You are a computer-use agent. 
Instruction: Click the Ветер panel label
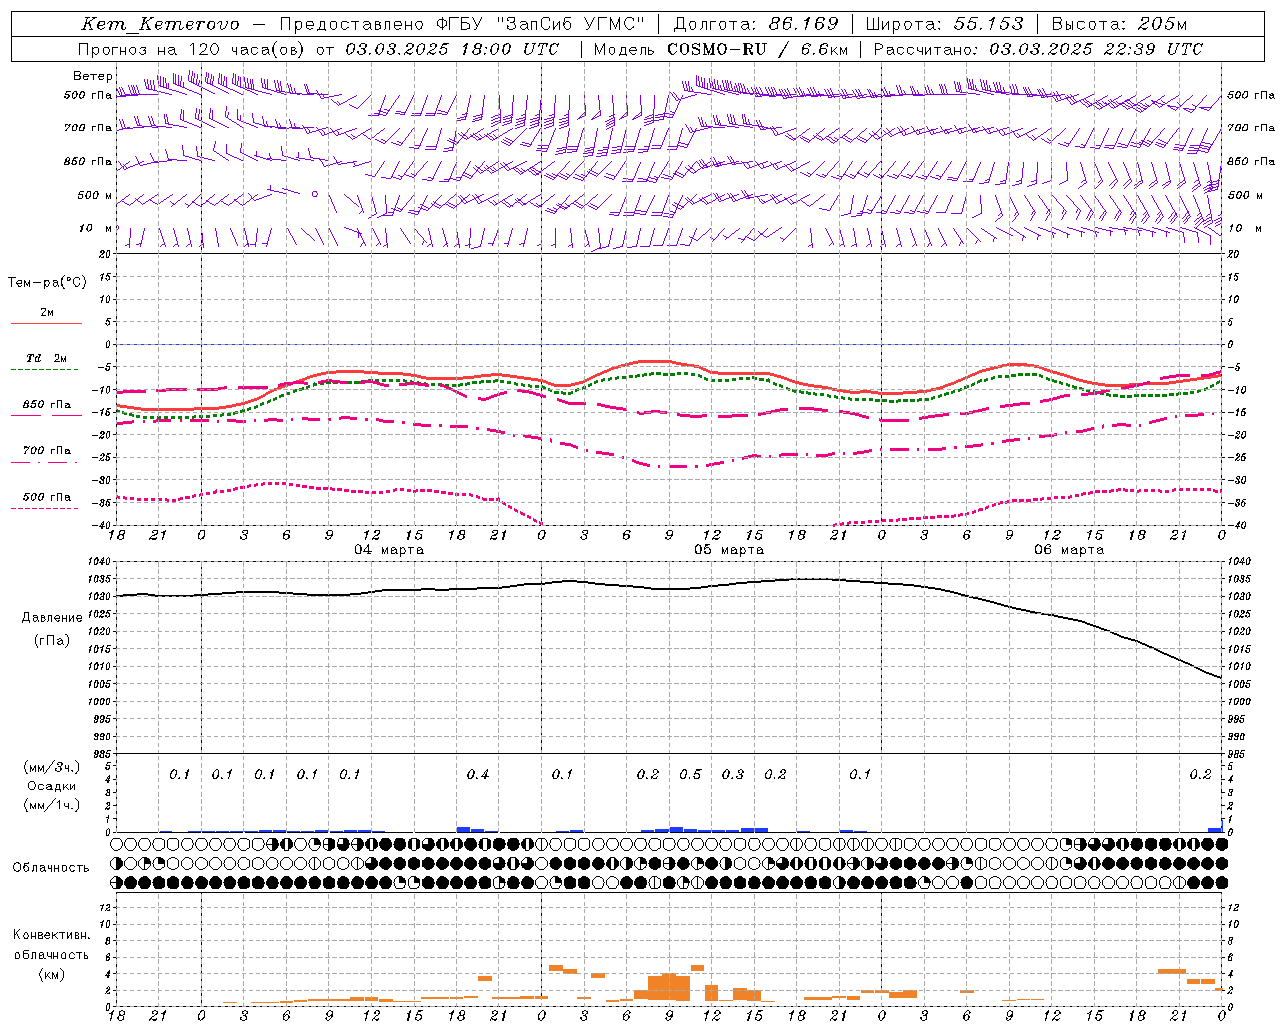93,76
